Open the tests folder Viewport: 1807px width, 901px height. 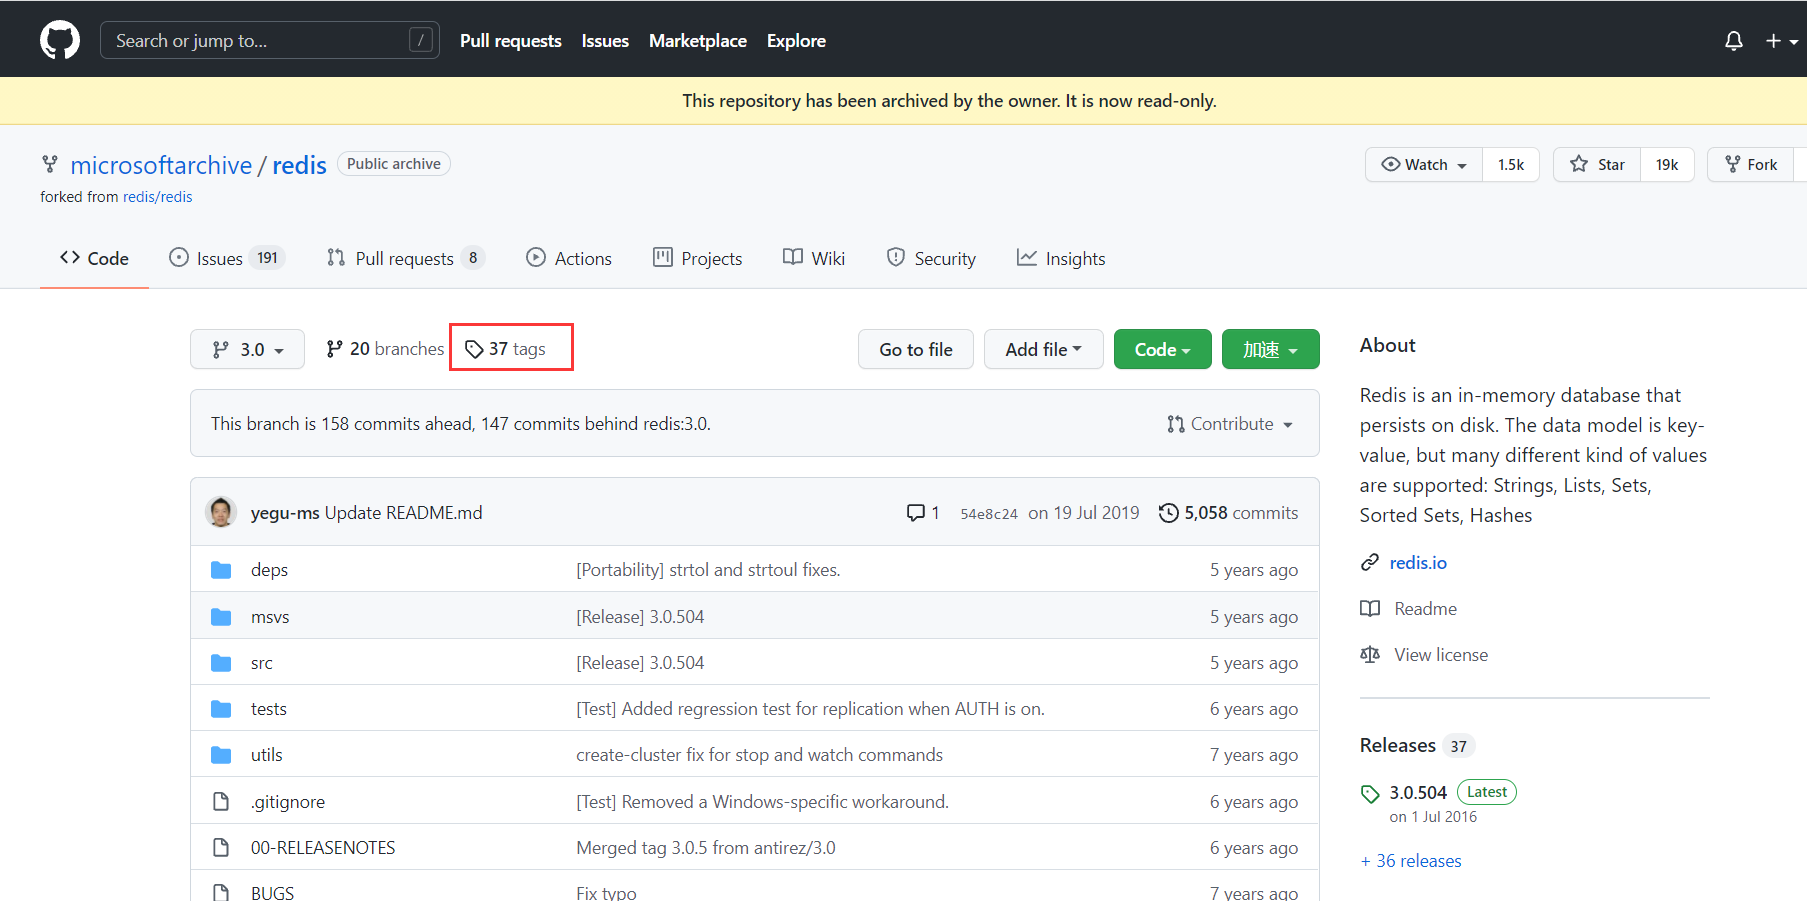[269, 709]
